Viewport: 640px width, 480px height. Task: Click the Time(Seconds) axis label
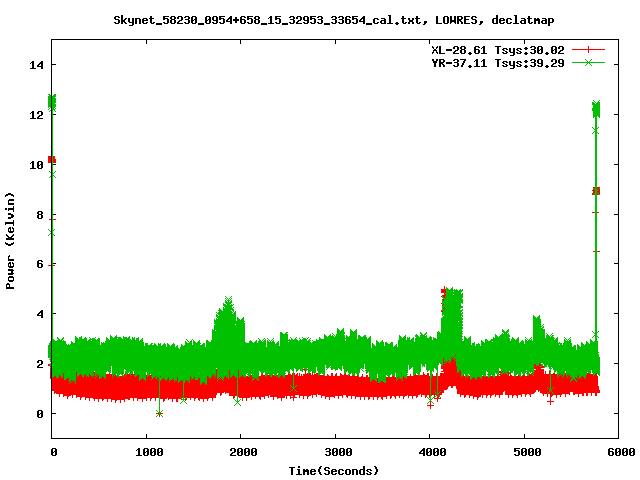333,471
